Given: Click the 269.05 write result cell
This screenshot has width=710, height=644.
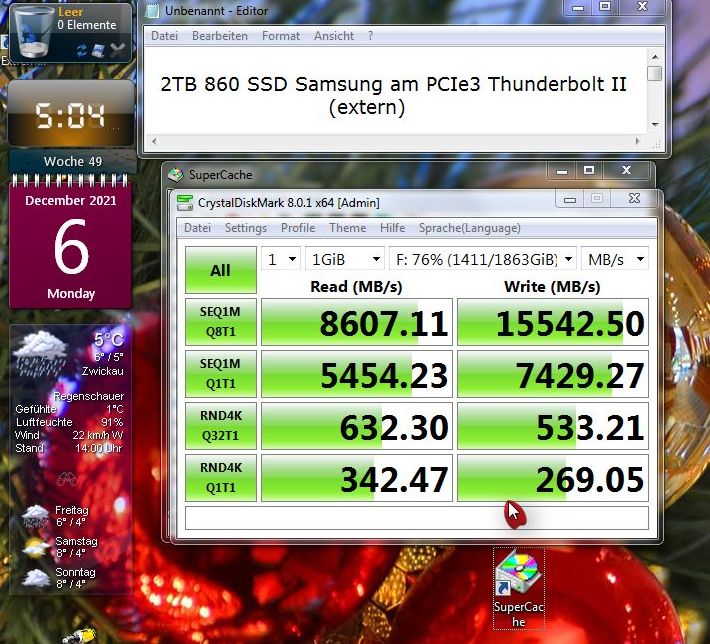Looking at the screenshot, I should click(553, 478).
